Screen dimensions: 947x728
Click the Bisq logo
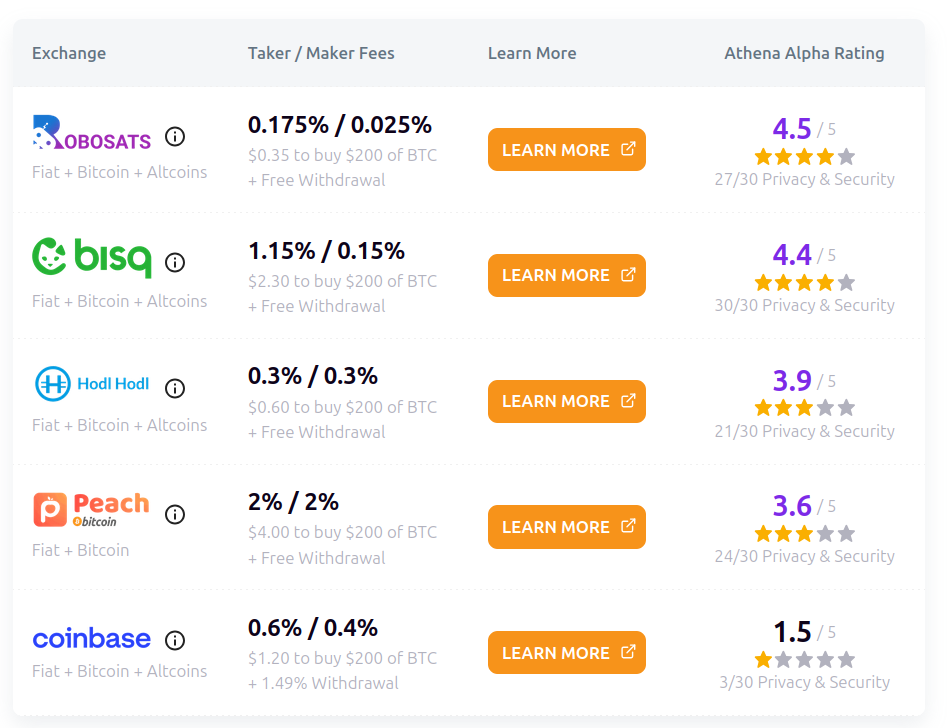92,257
